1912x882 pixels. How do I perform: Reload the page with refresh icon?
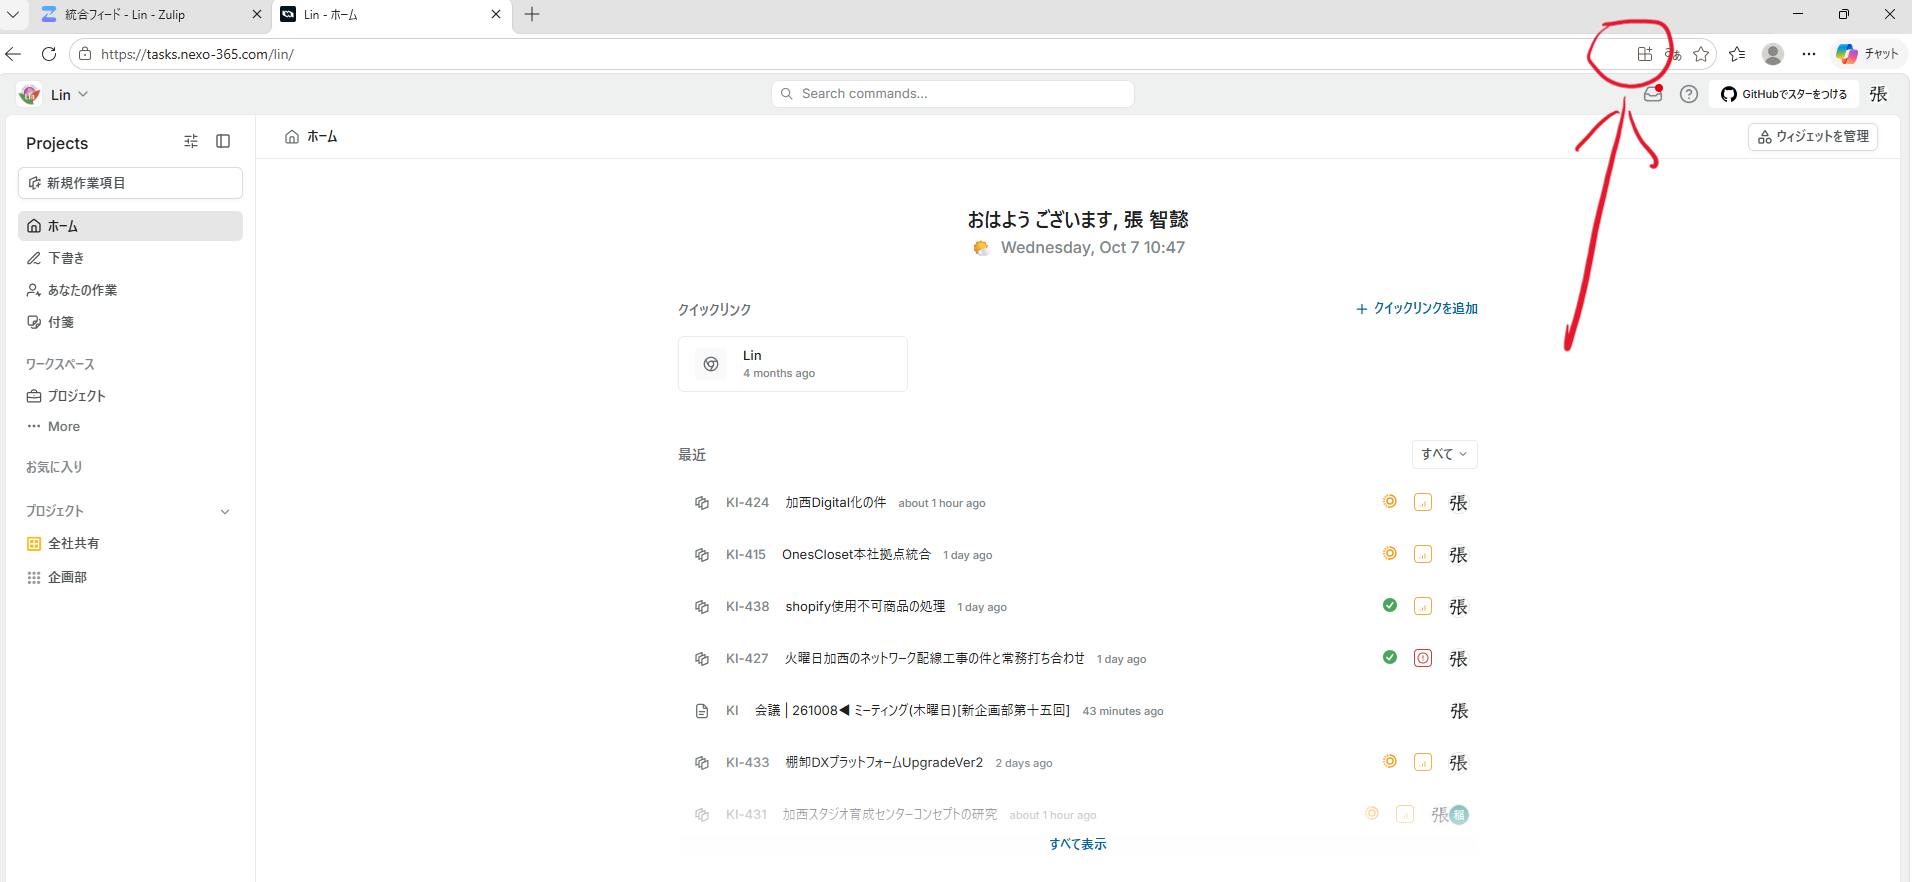(49, 54)
